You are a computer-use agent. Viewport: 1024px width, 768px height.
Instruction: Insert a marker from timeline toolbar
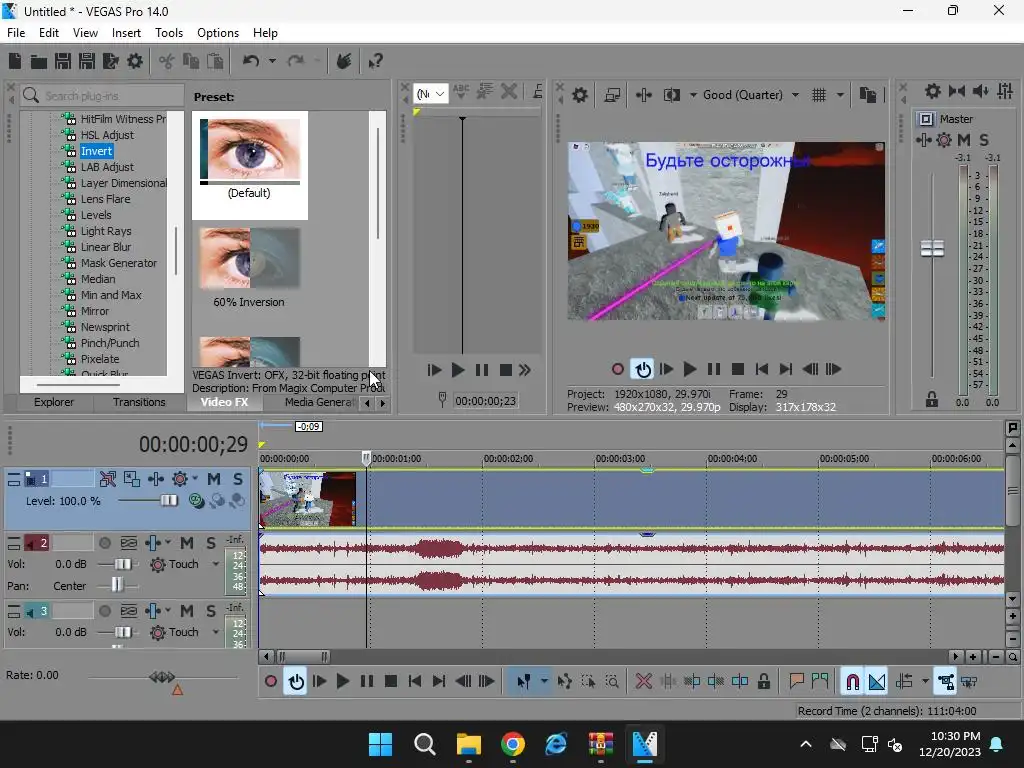click(796, 682)
